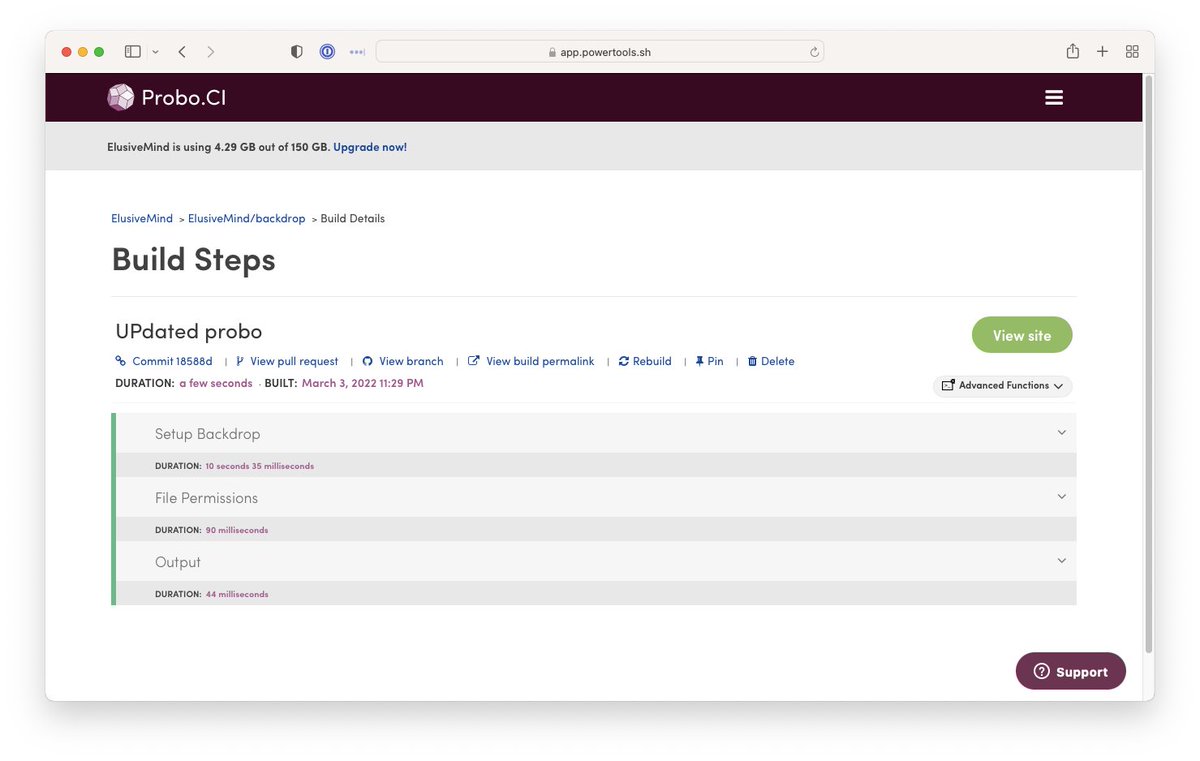
Task: Click the '10 seconds 35 milliseconds' duration
Action: coord(260,466)
